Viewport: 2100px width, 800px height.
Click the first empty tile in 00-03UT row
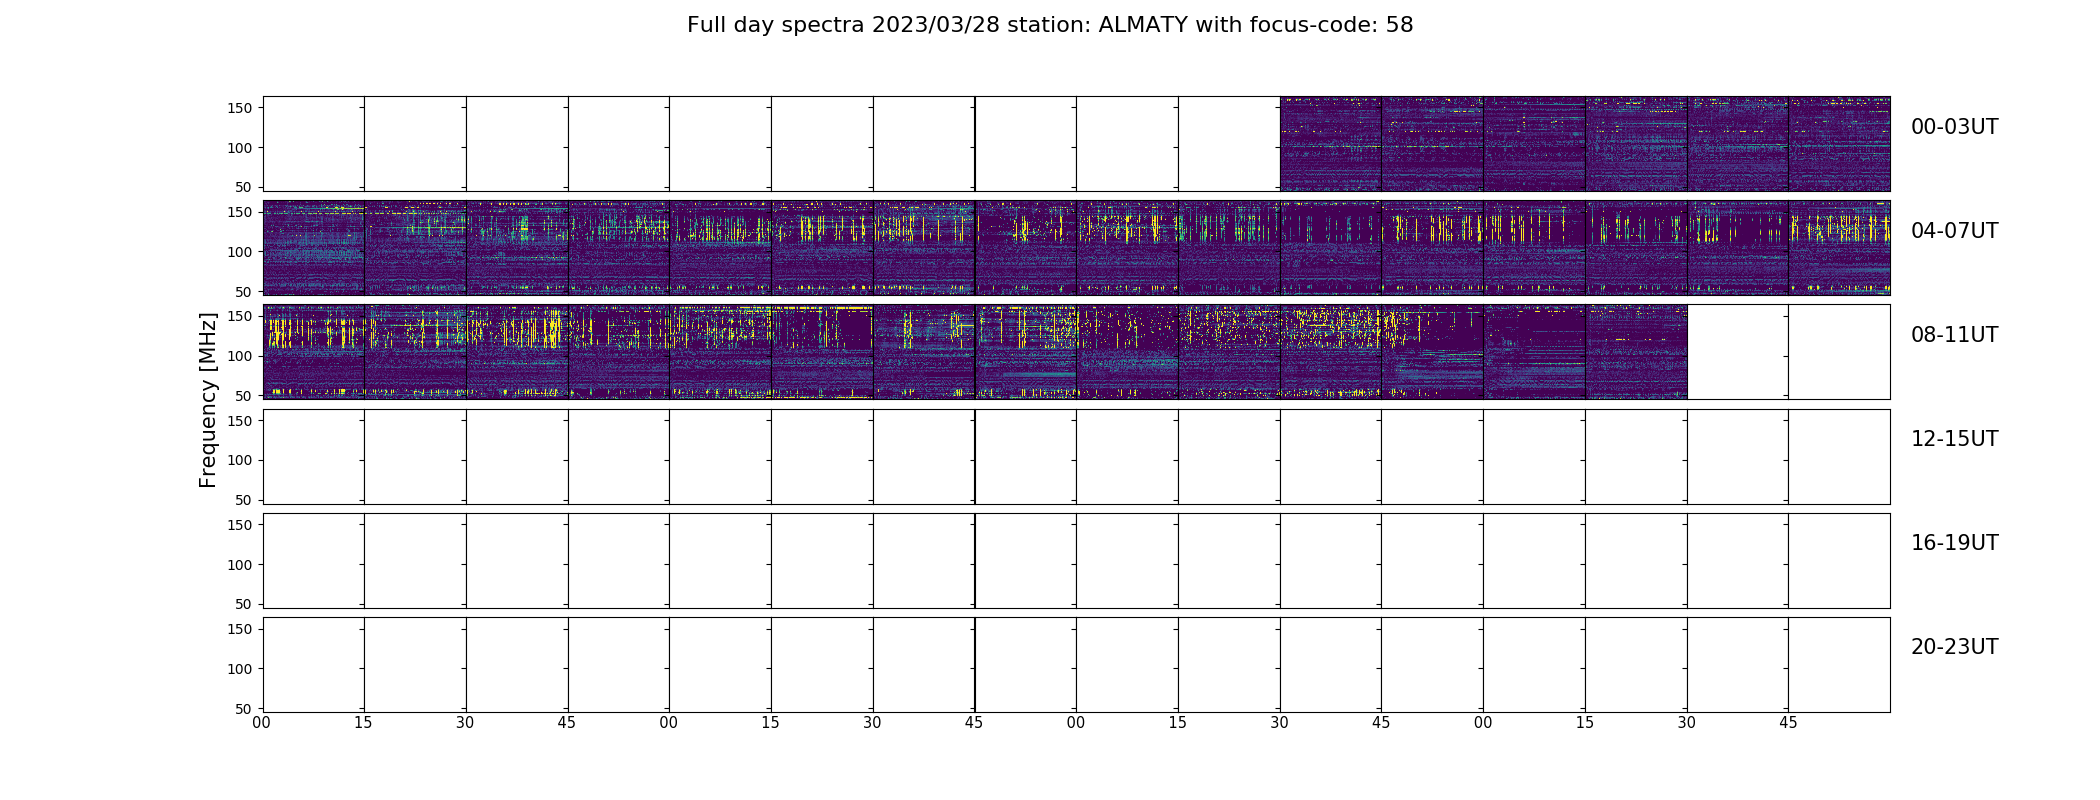tap(314, 144)
